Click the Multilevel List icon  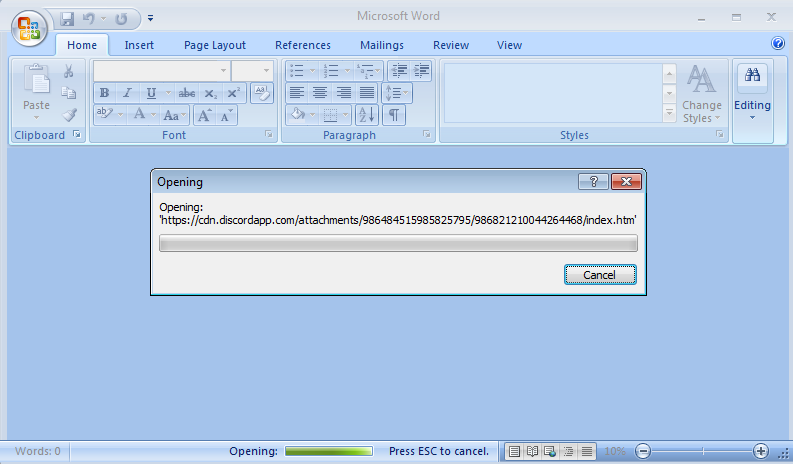click(365, 71)
